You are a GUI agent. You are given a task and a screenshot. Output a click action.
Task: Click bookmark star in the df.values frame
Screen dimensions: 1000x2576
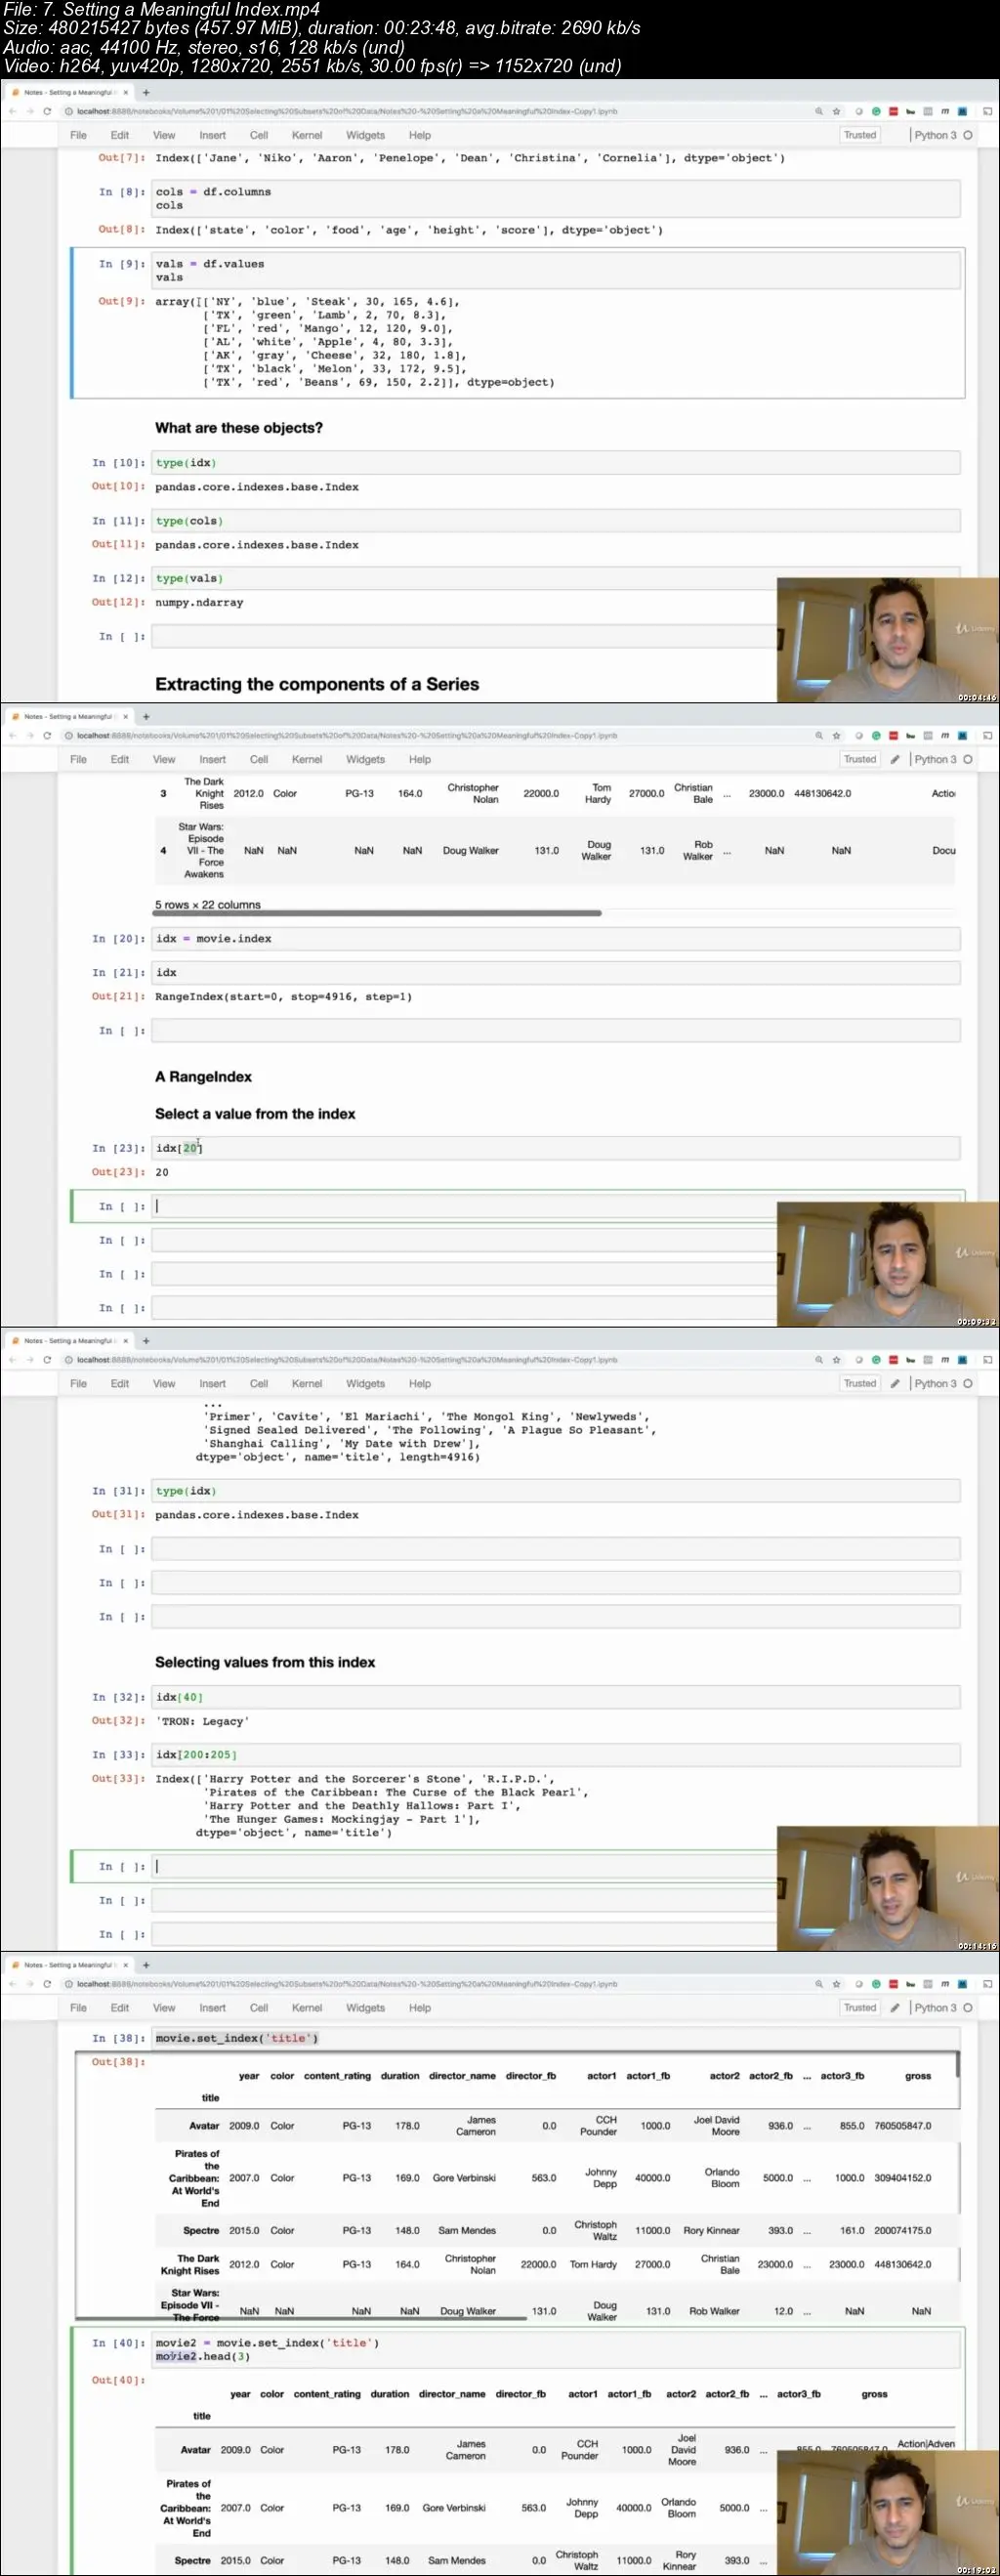pyautogui.click(x=836, y=111)
